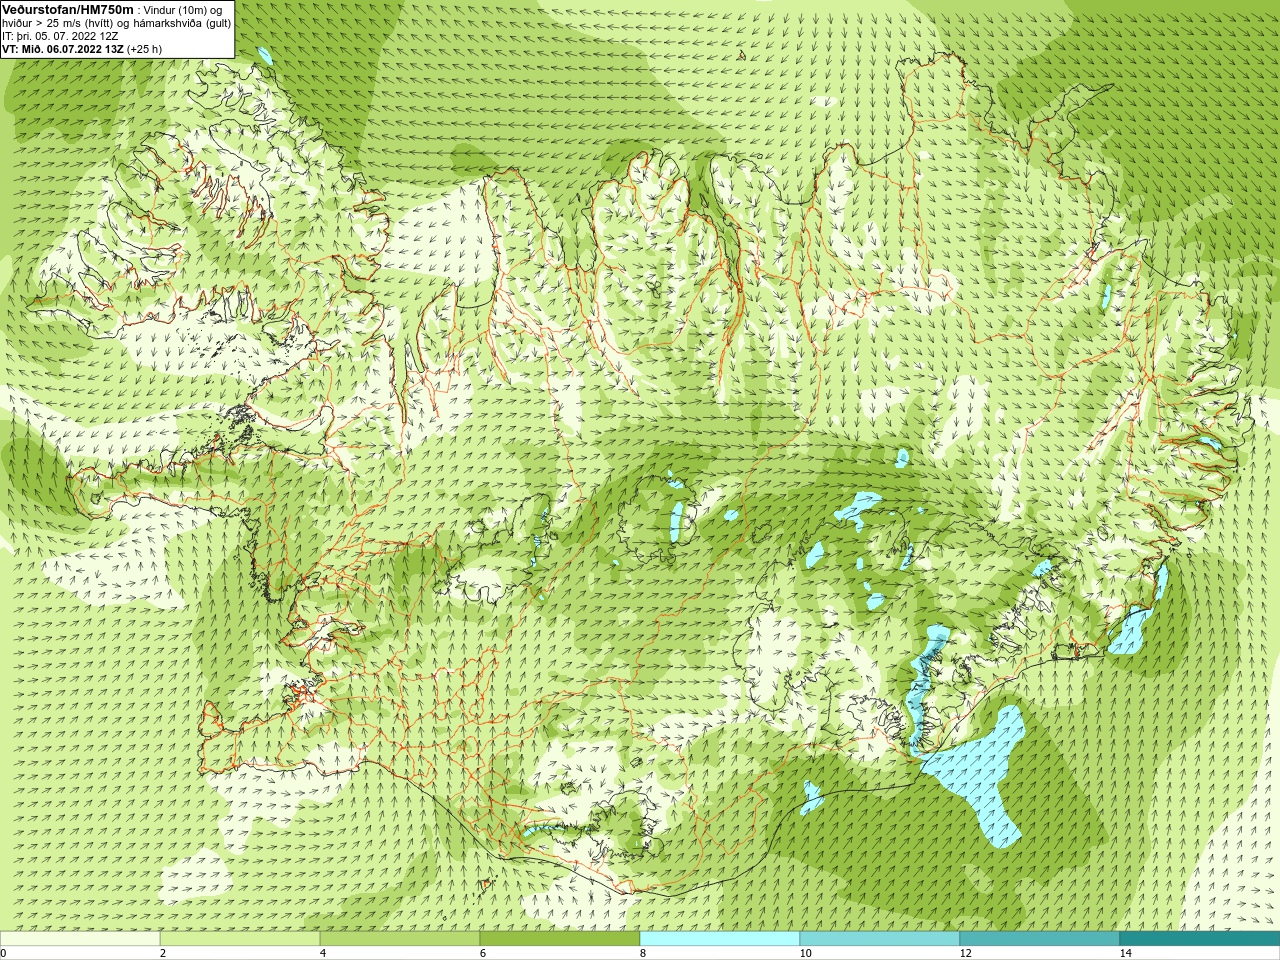
Task: Click the scale label "4"
Action: (x=323, y=953)
